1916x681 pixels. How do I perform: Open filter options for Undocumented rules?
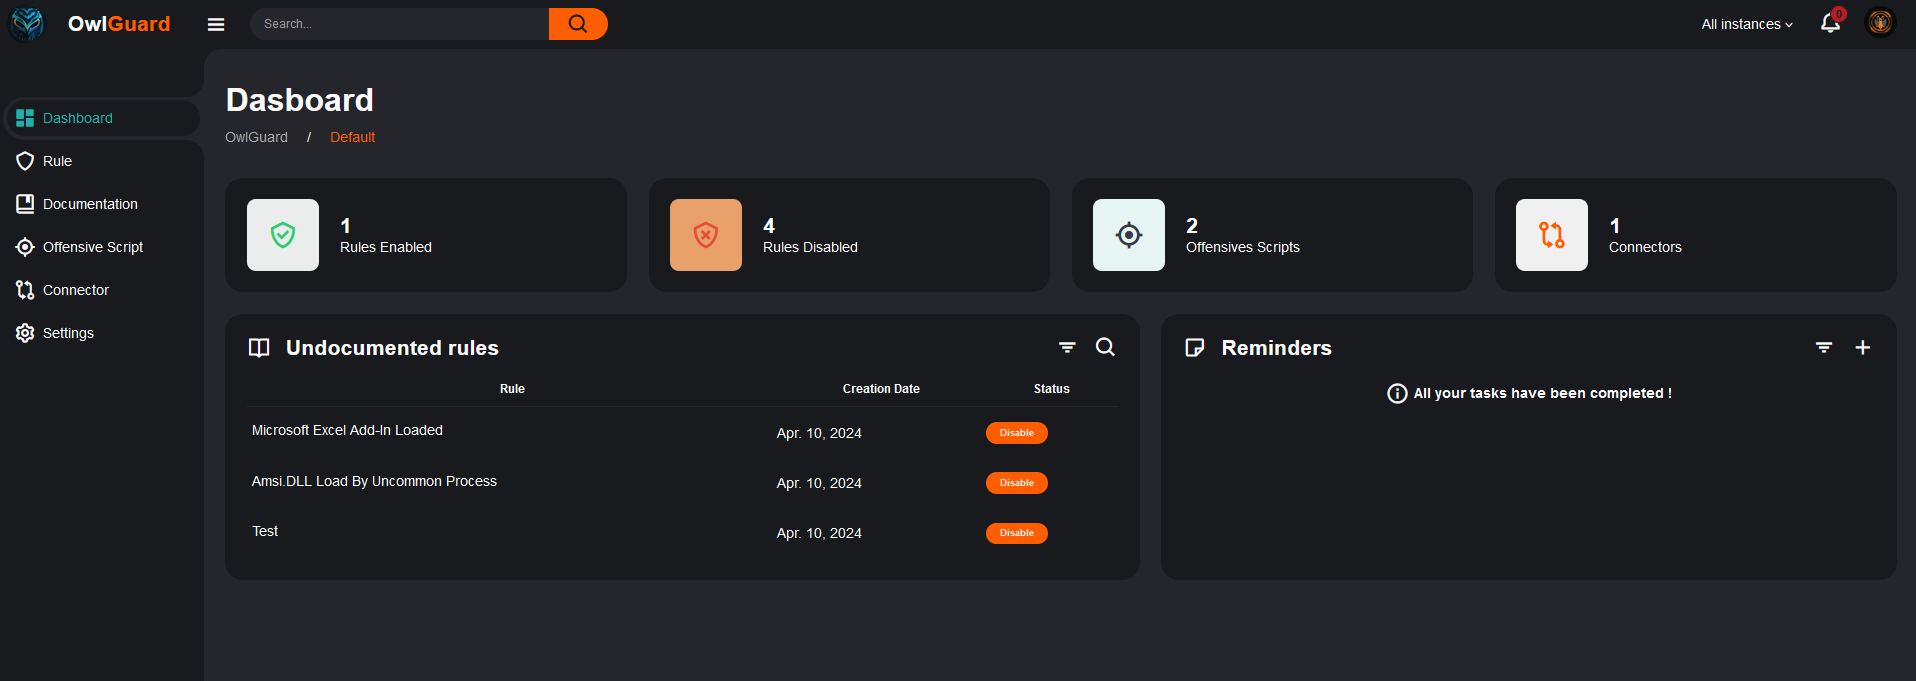point(1067,347)
